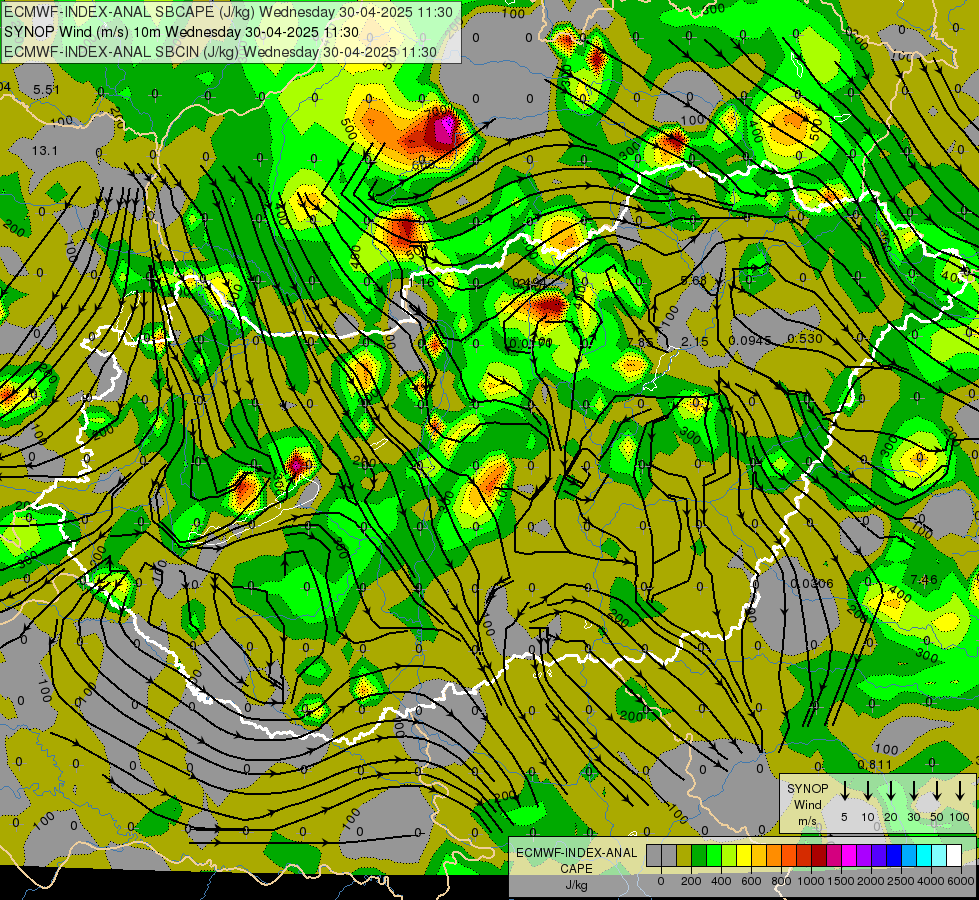979x900 pixels.
Task: Select the pure blue 2500 J/kg swatch
Action: [x=894, y=856]
